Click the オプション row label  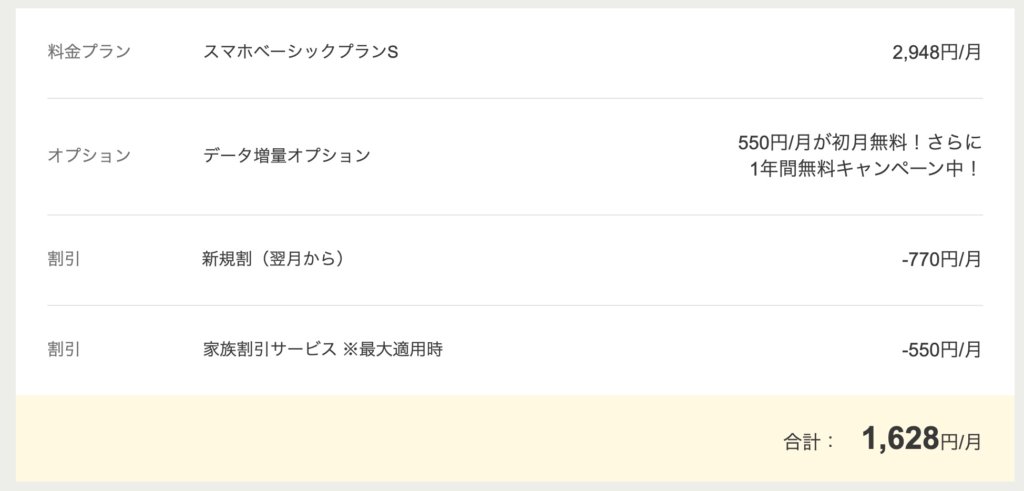tap(89, 155)
